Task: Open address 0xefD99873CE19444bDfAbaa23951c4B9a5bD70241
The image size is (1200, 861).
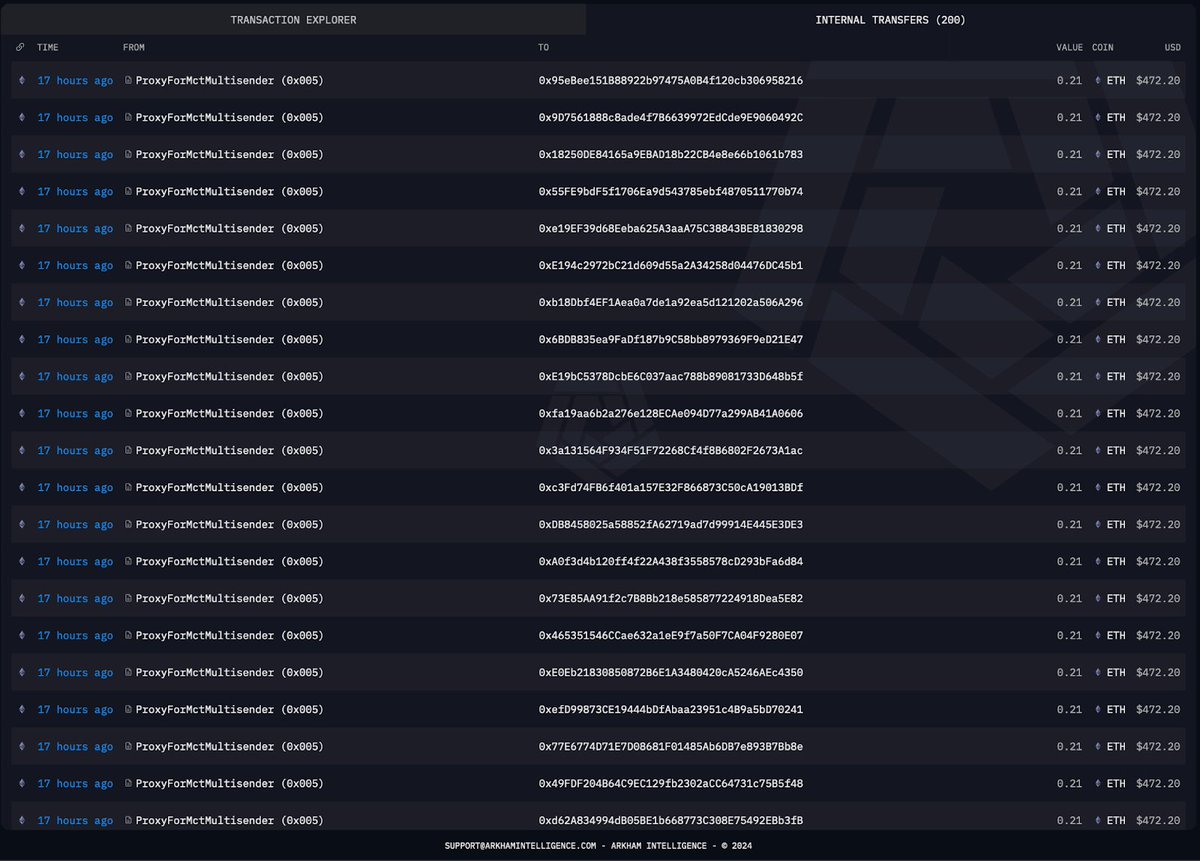Action: (x=670, y=710)
